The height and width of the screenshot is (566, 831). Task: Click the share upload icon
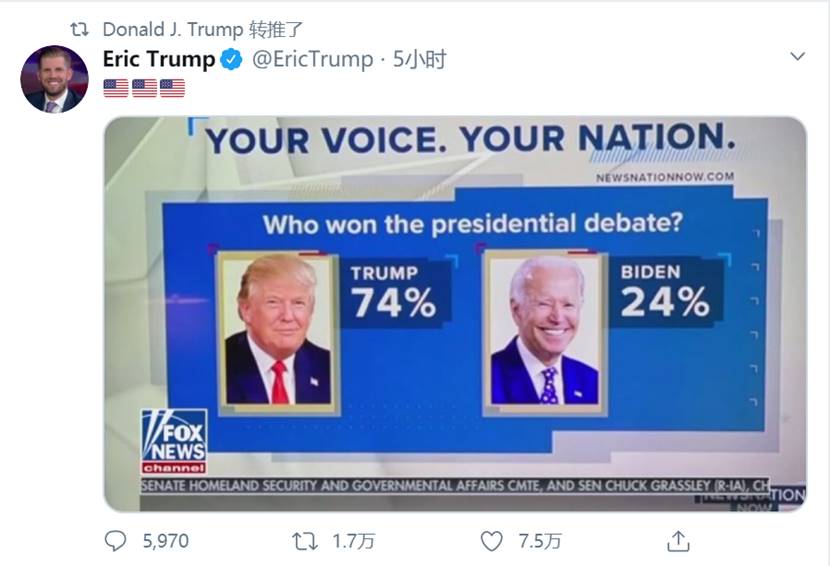pyautogui.click(x=679, y=541)
